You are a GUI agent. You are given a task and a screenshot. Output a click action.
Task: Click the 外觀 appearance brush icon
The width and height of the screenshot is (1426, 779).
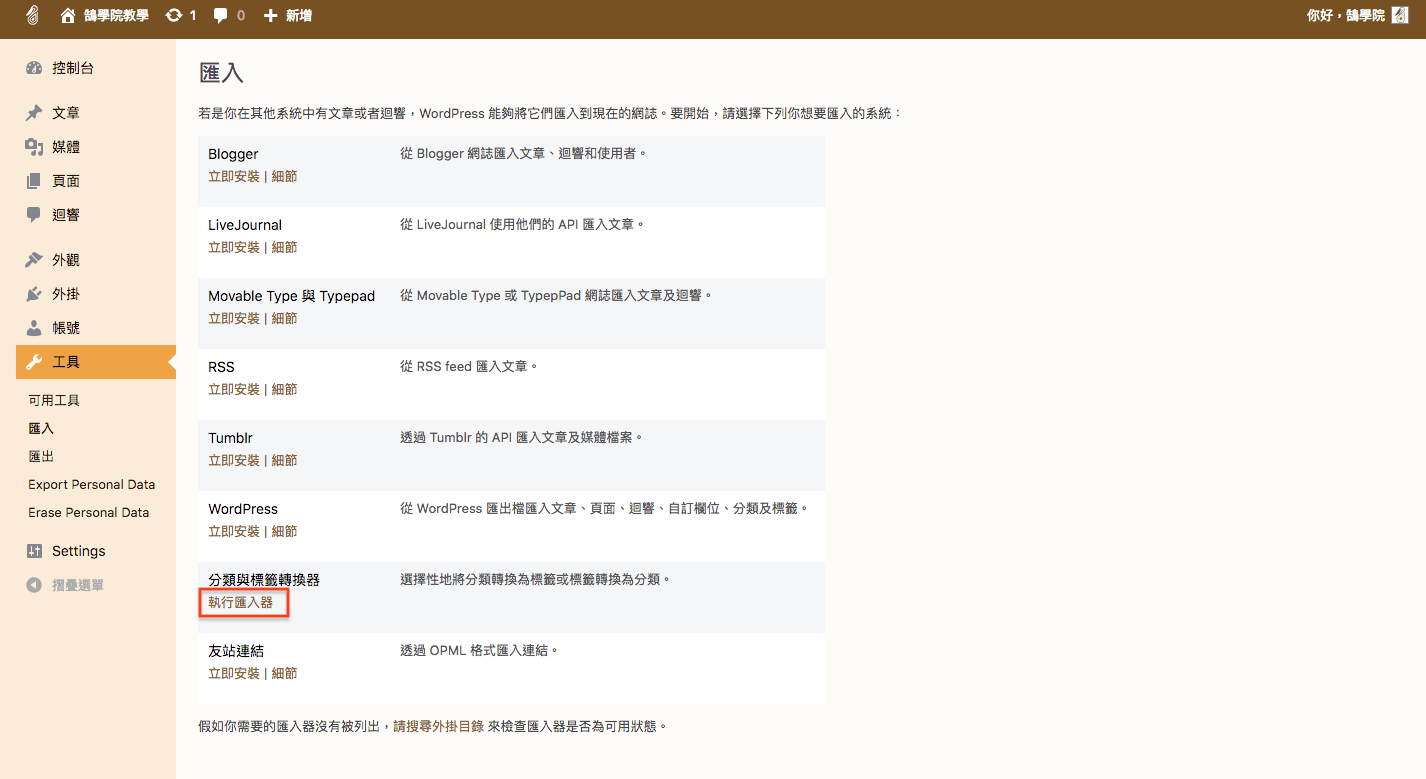coord(34,260)
